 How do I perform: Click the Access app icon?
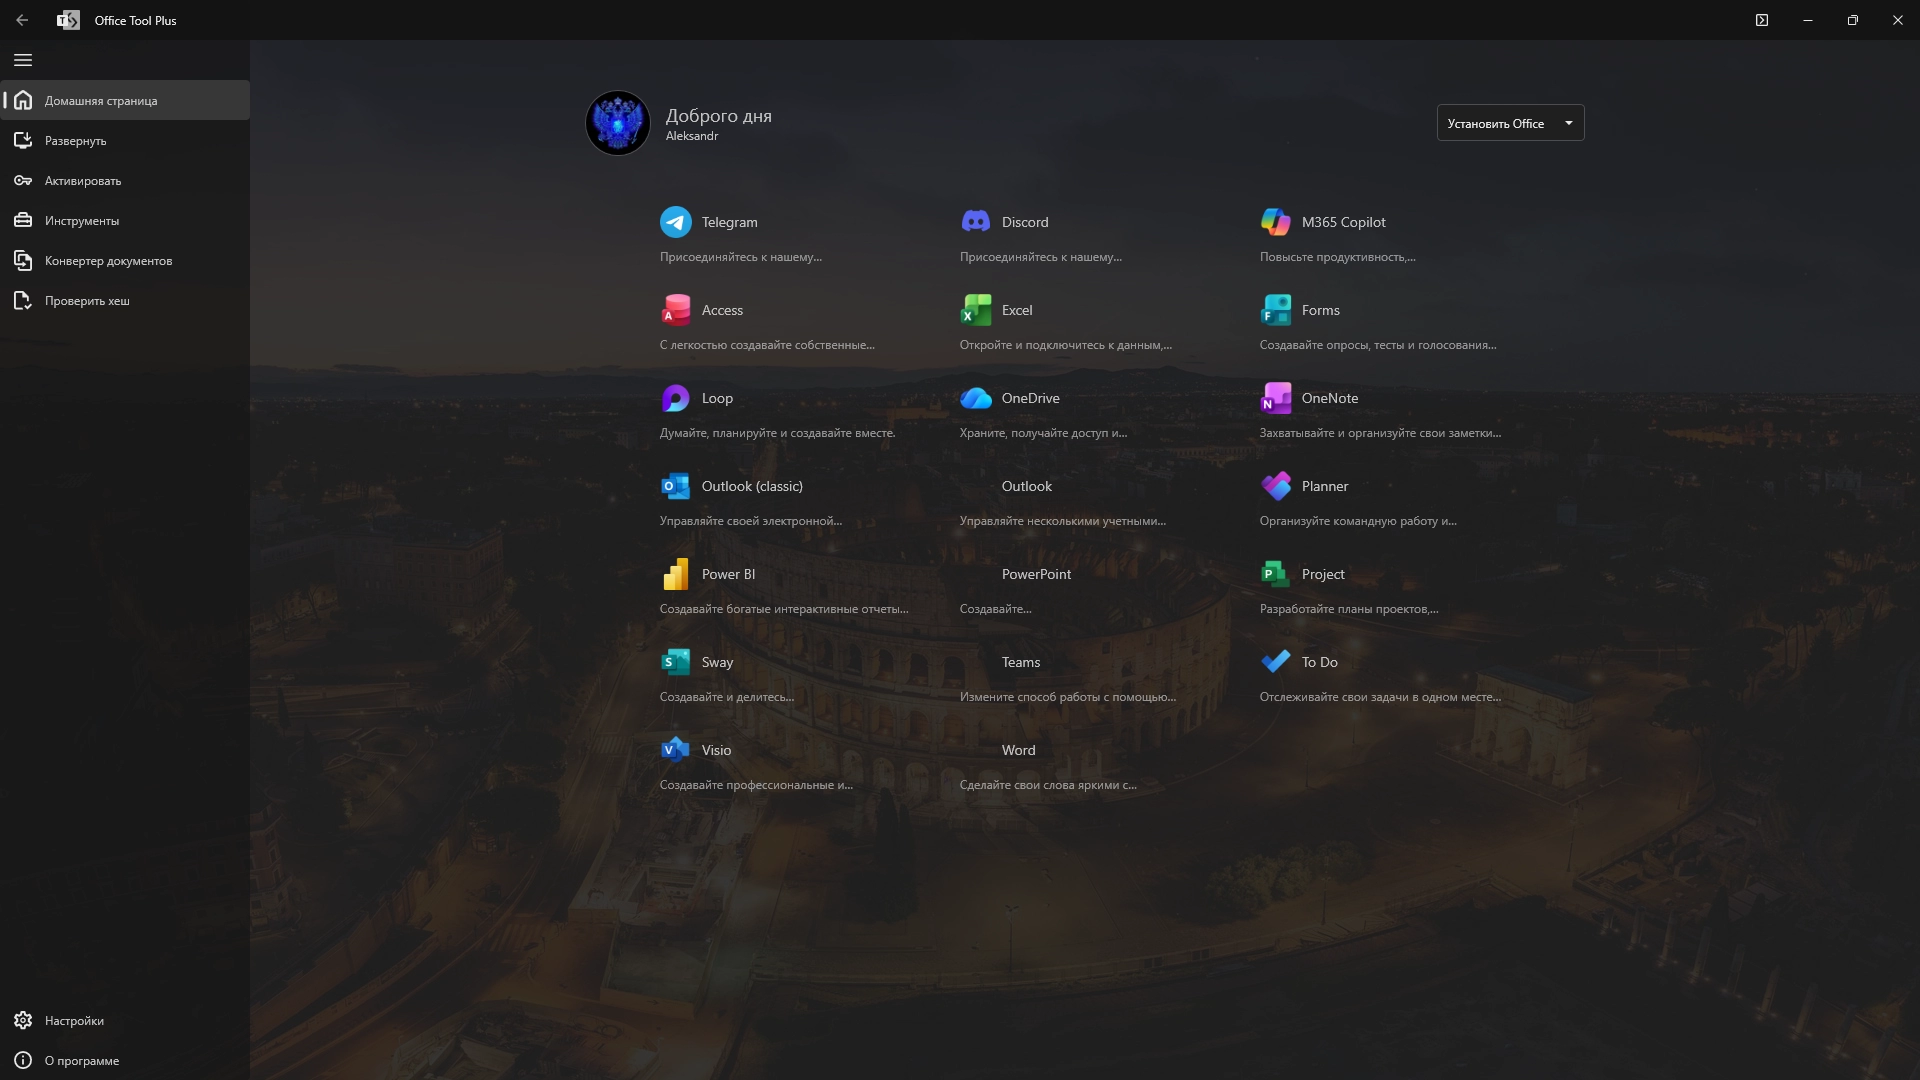coord(676,310)
